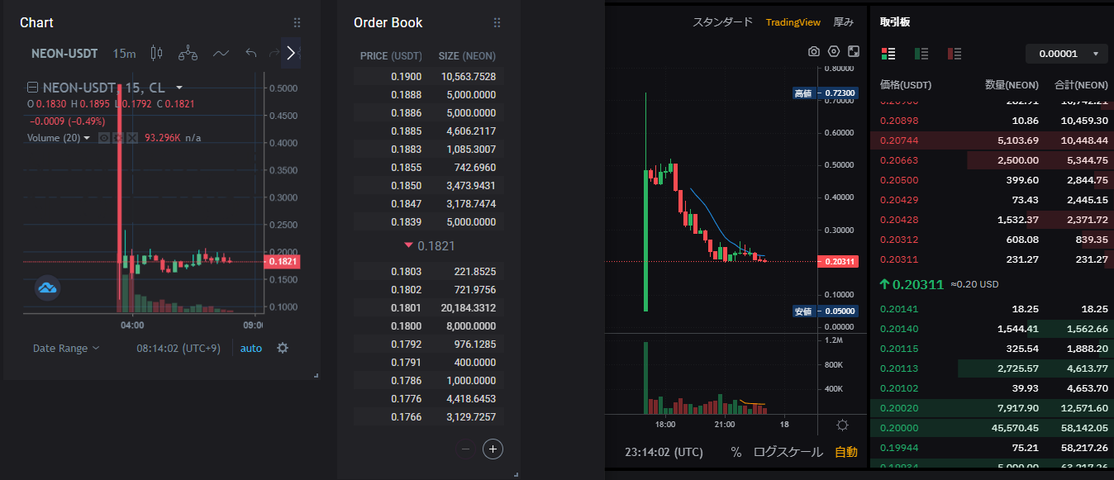Screen dimensions: 1114x480
Task: Switch to スタンダード chart tab
Action: 723,22
